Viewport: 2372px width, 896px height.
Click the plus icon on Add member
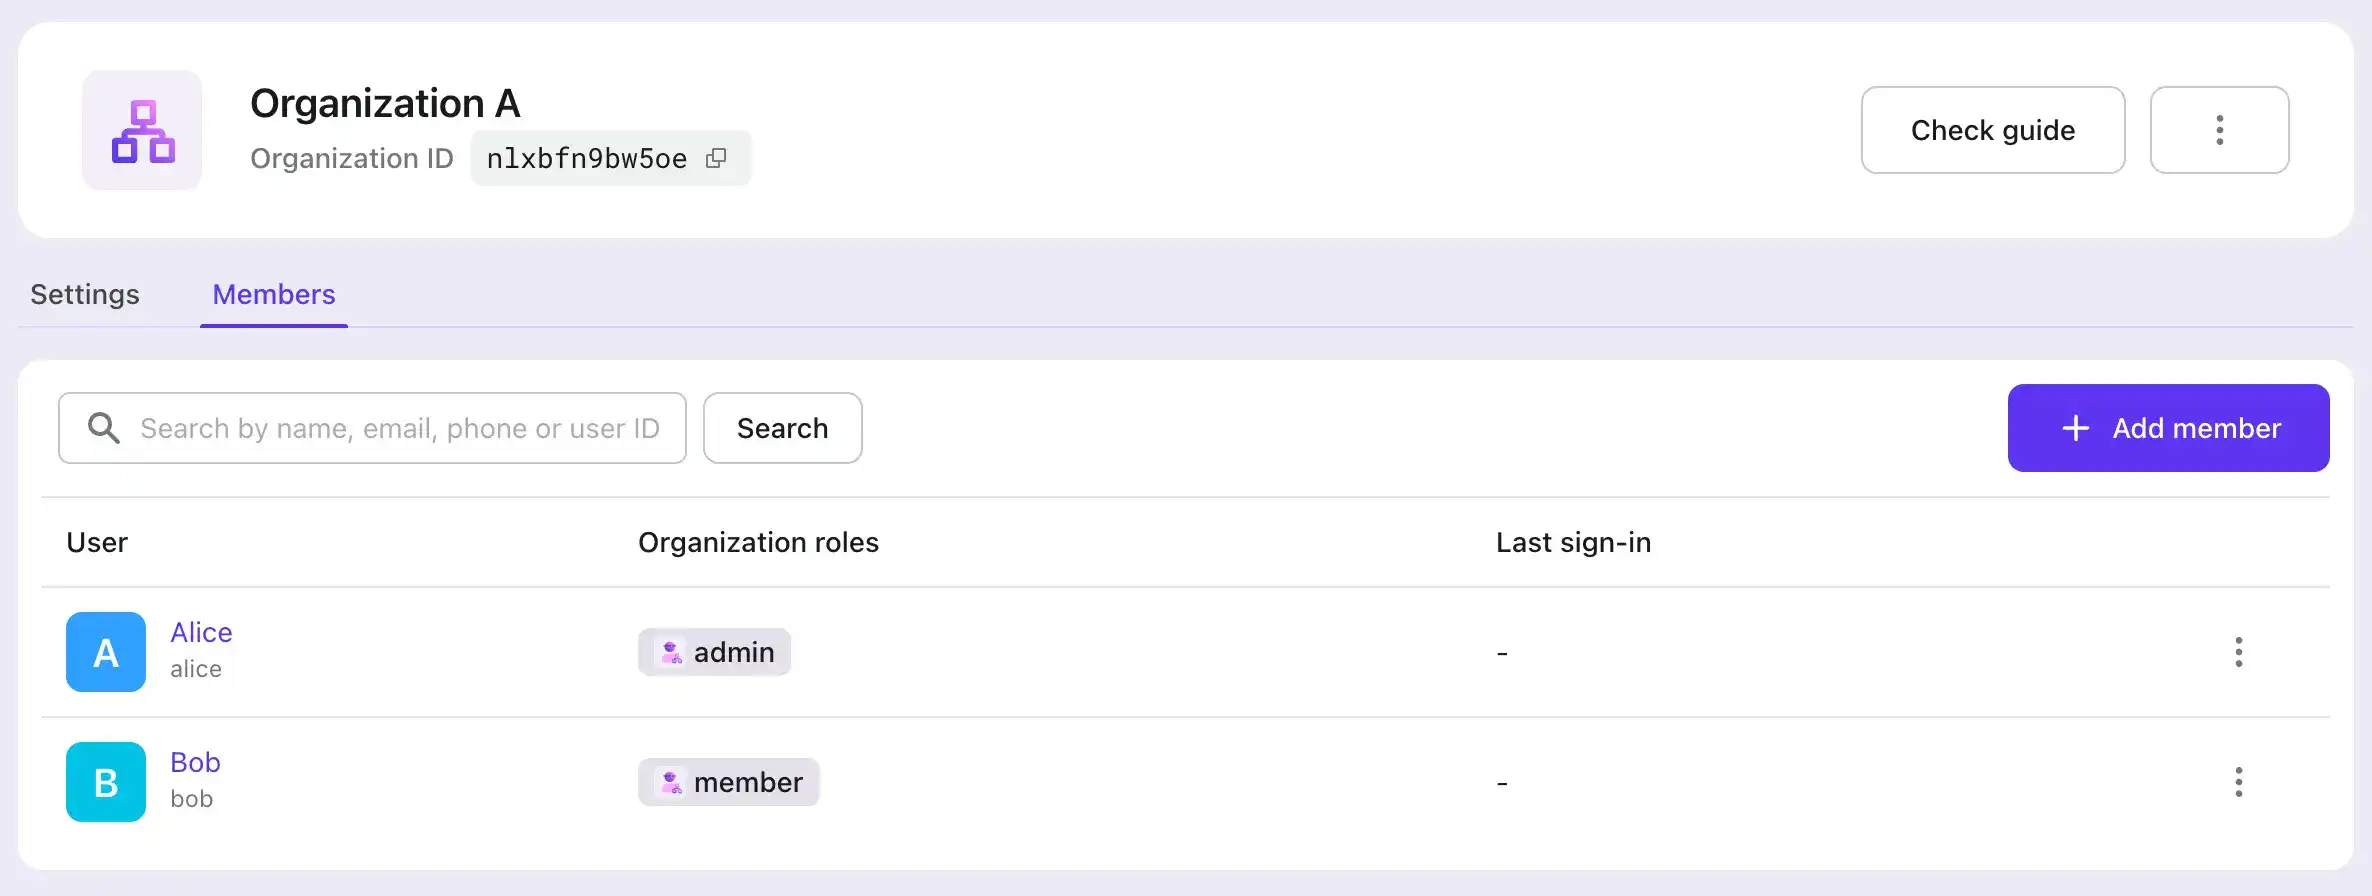point(2076,428)
